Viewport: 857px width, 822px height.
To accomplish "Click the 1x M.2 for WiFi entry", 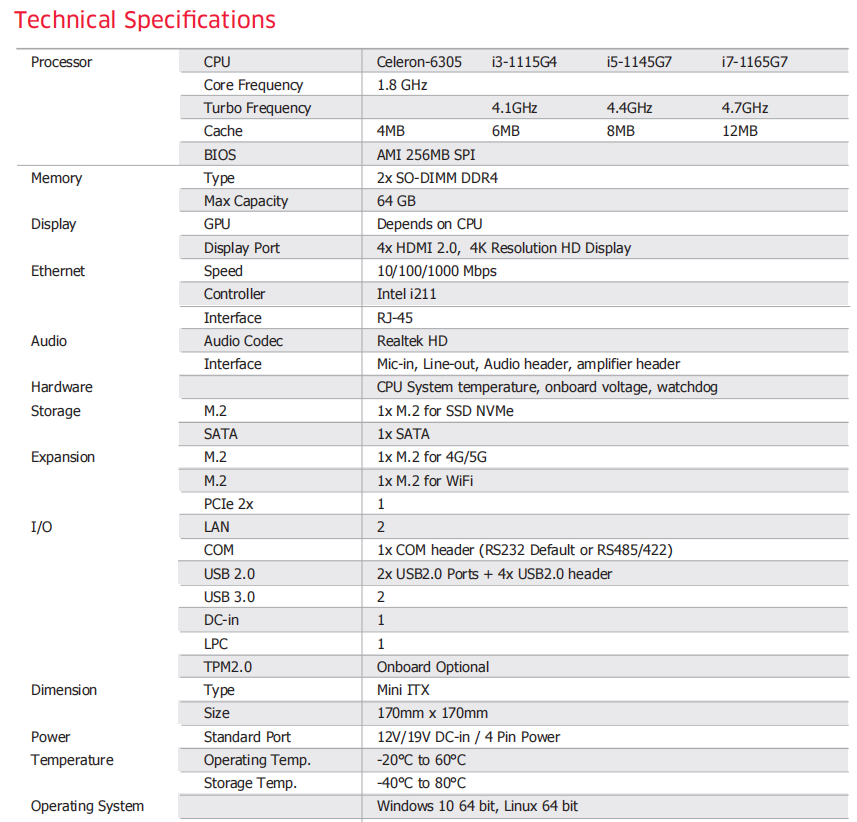I will click(x=425, y=481).
